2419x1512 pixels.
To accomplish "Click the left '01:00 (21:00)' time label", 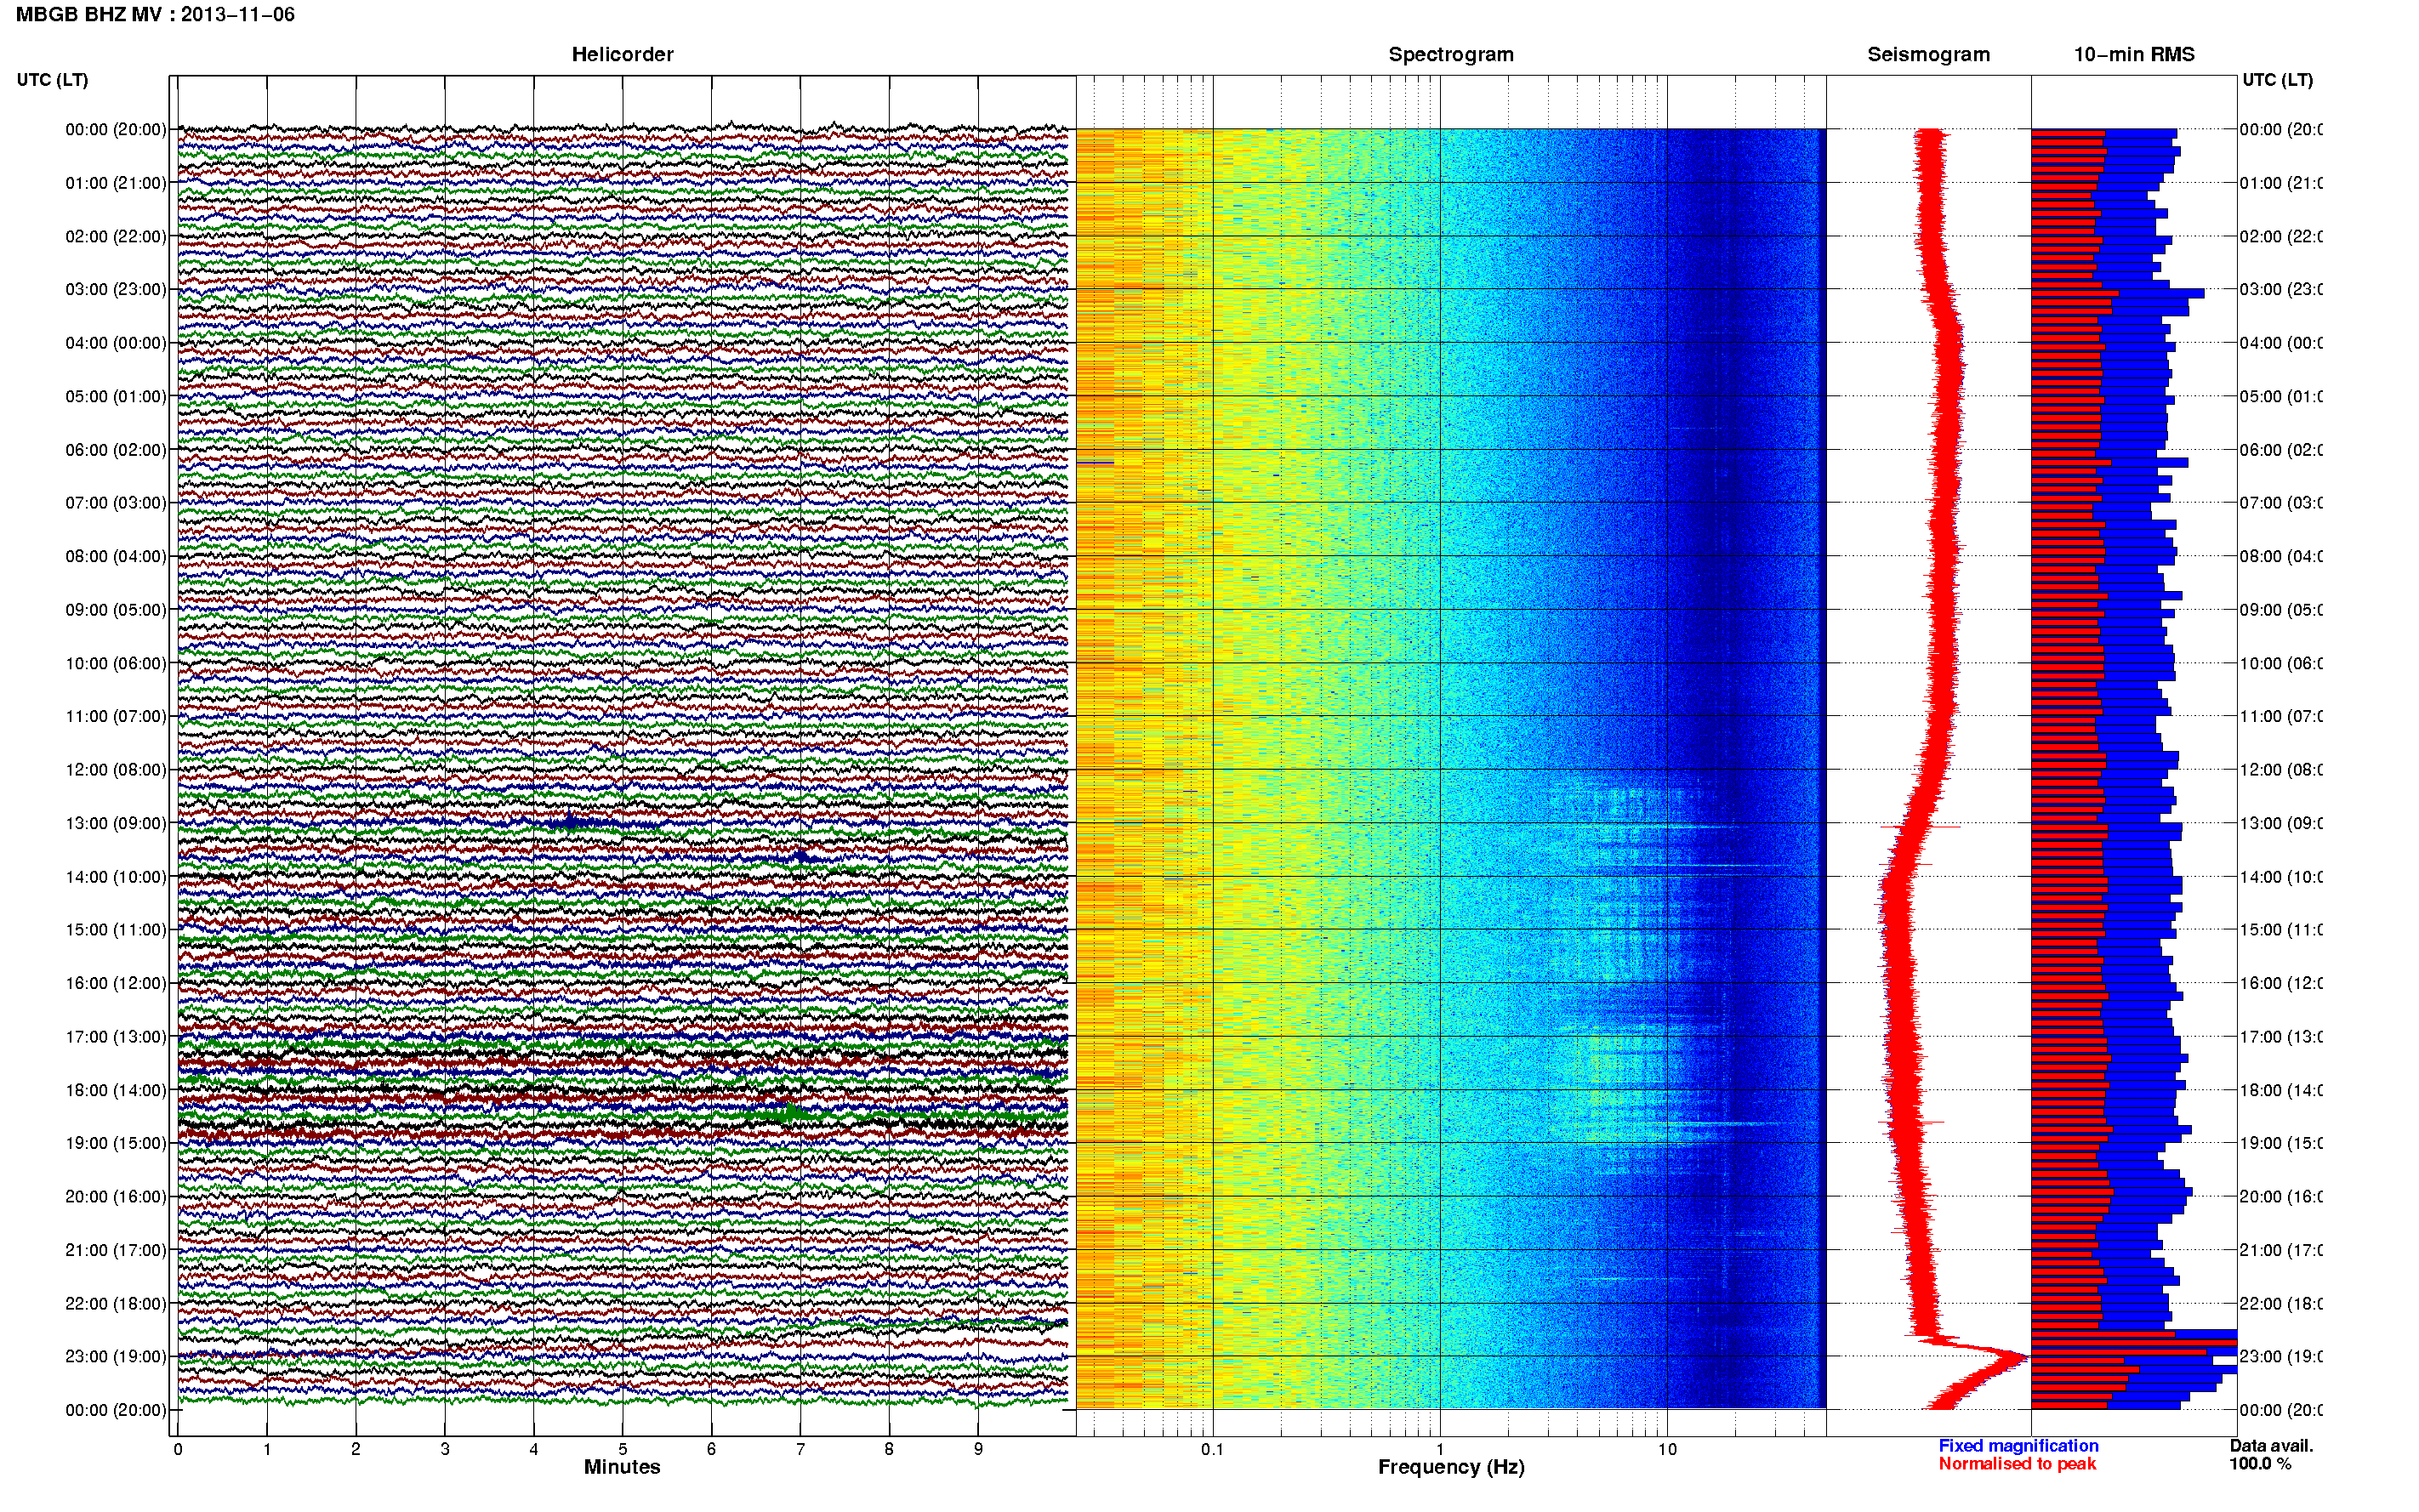I will [116, 183].
